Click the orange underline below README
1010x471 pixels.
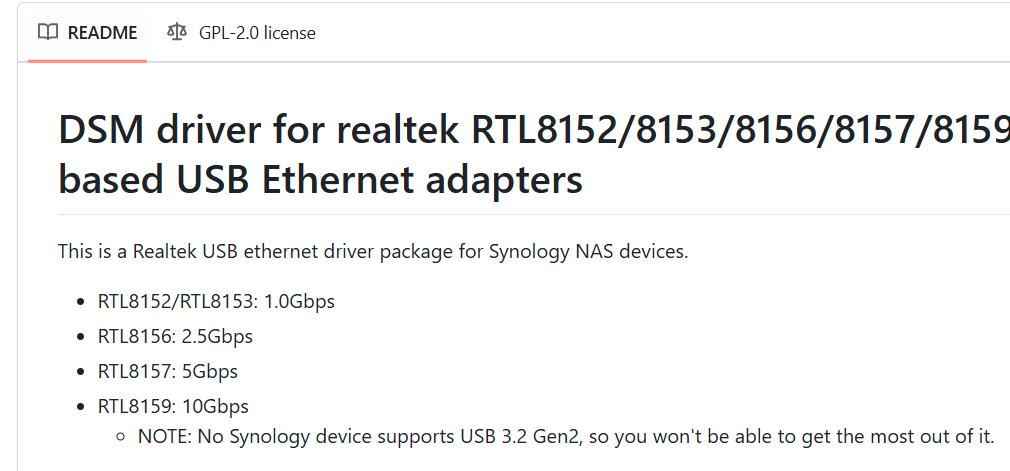pos(87,60)
